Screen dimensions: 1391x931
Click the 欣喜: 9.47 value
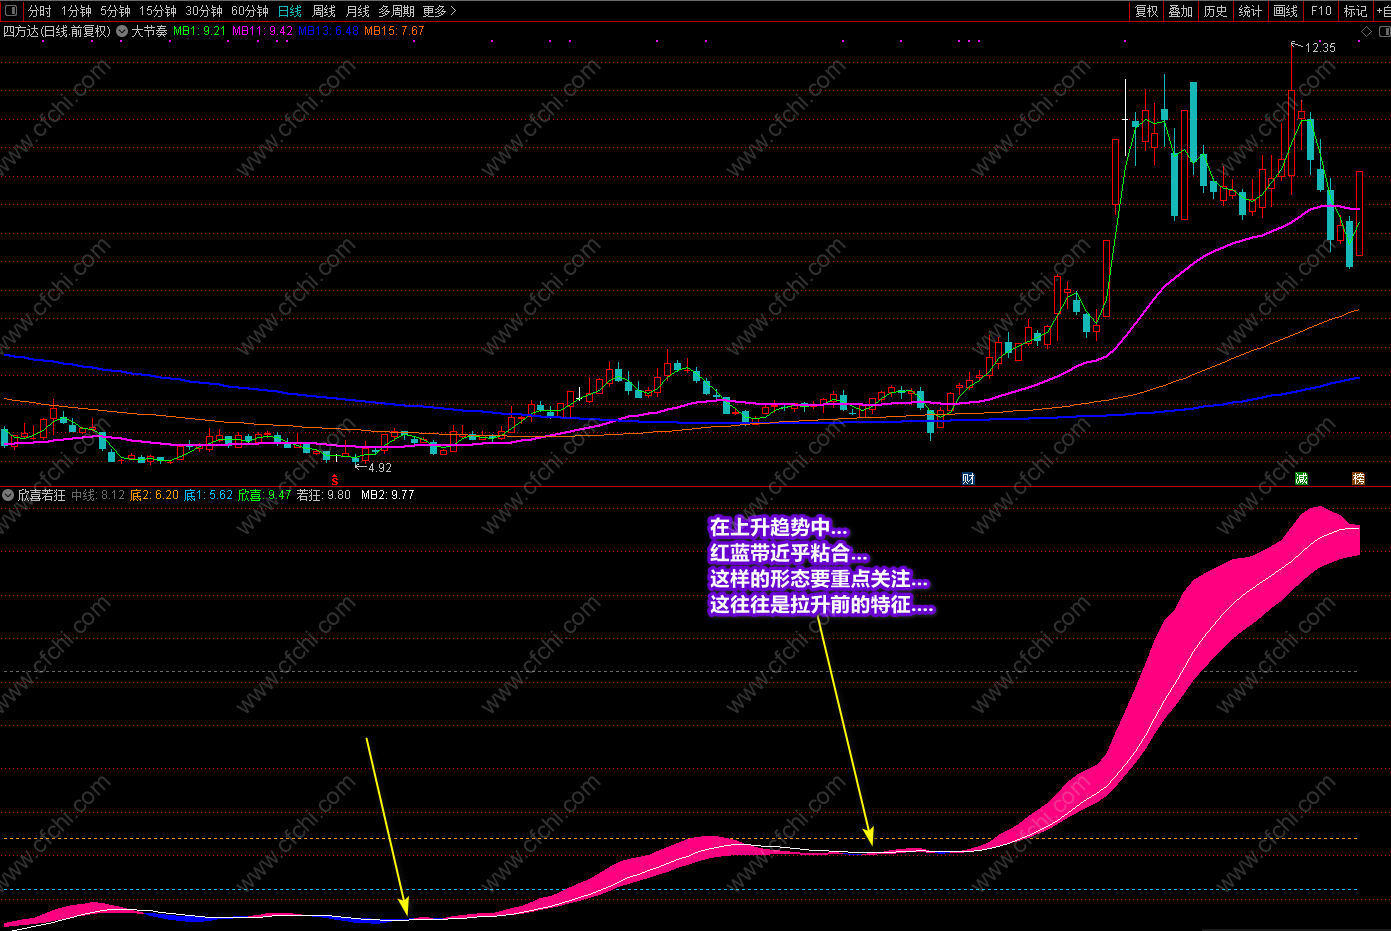(x=264, y=495)
